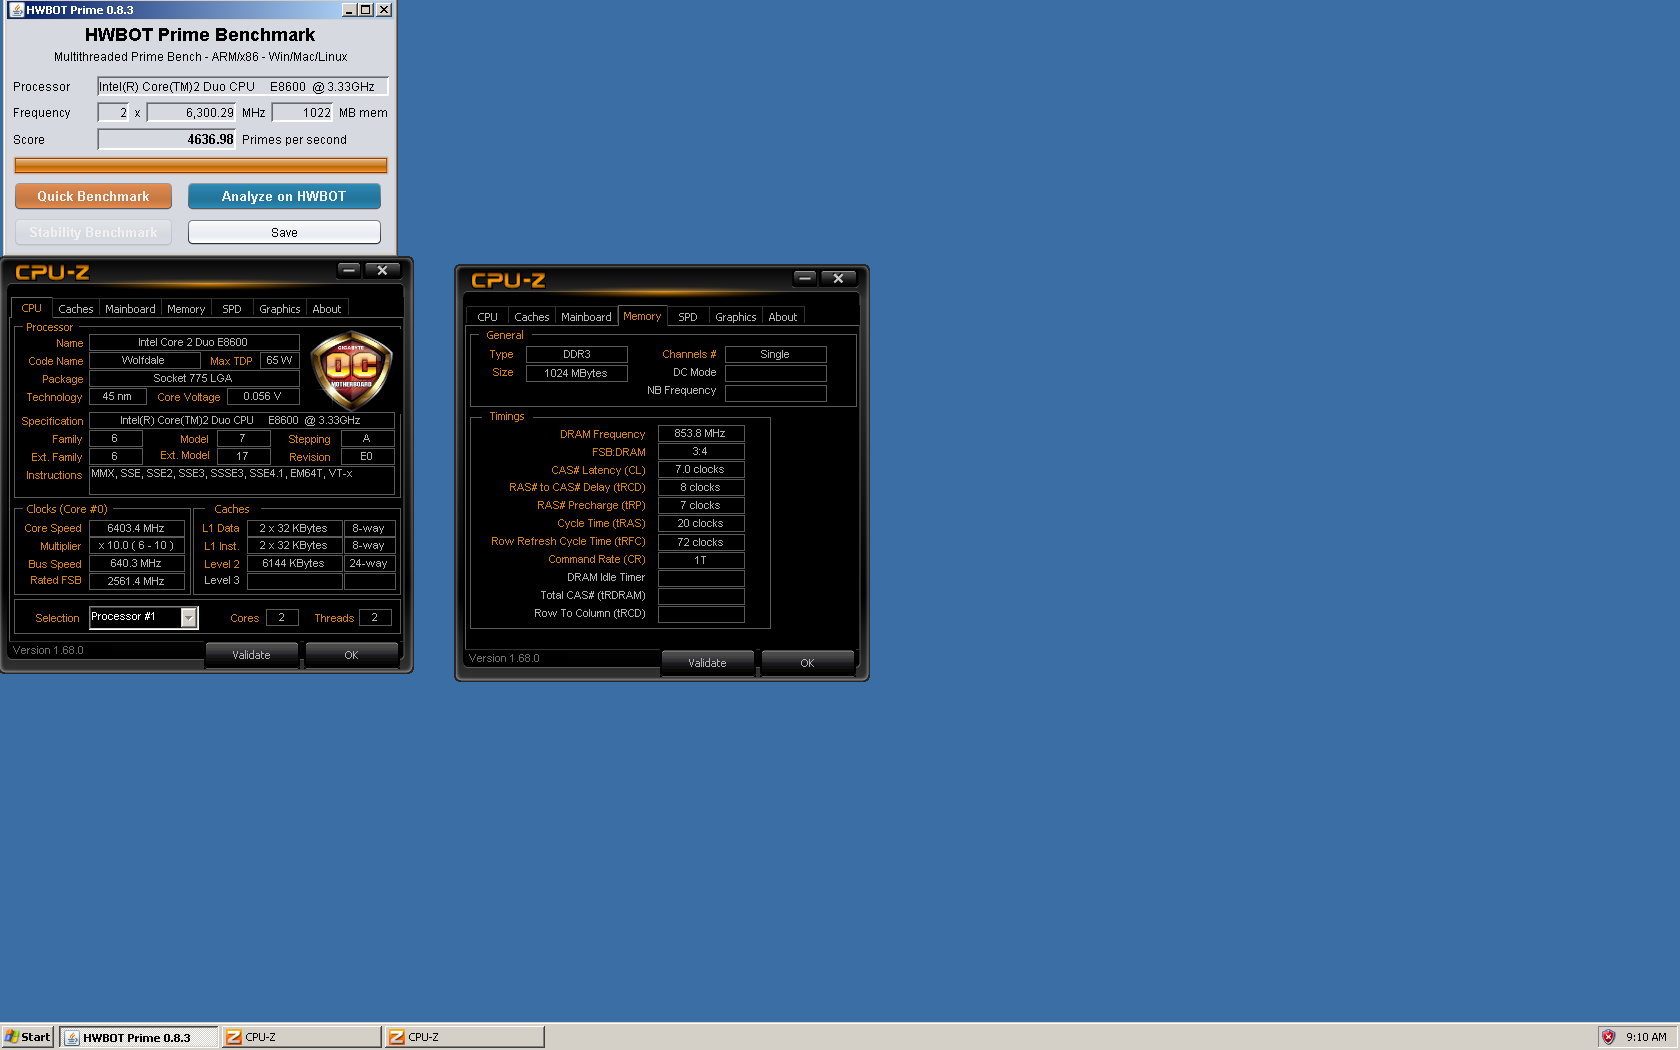The width and height of the screenshot is (1680, 1050).
Task: Activate HWBOT Prime 0.8.3 taskbar button
Action: 138,1037
